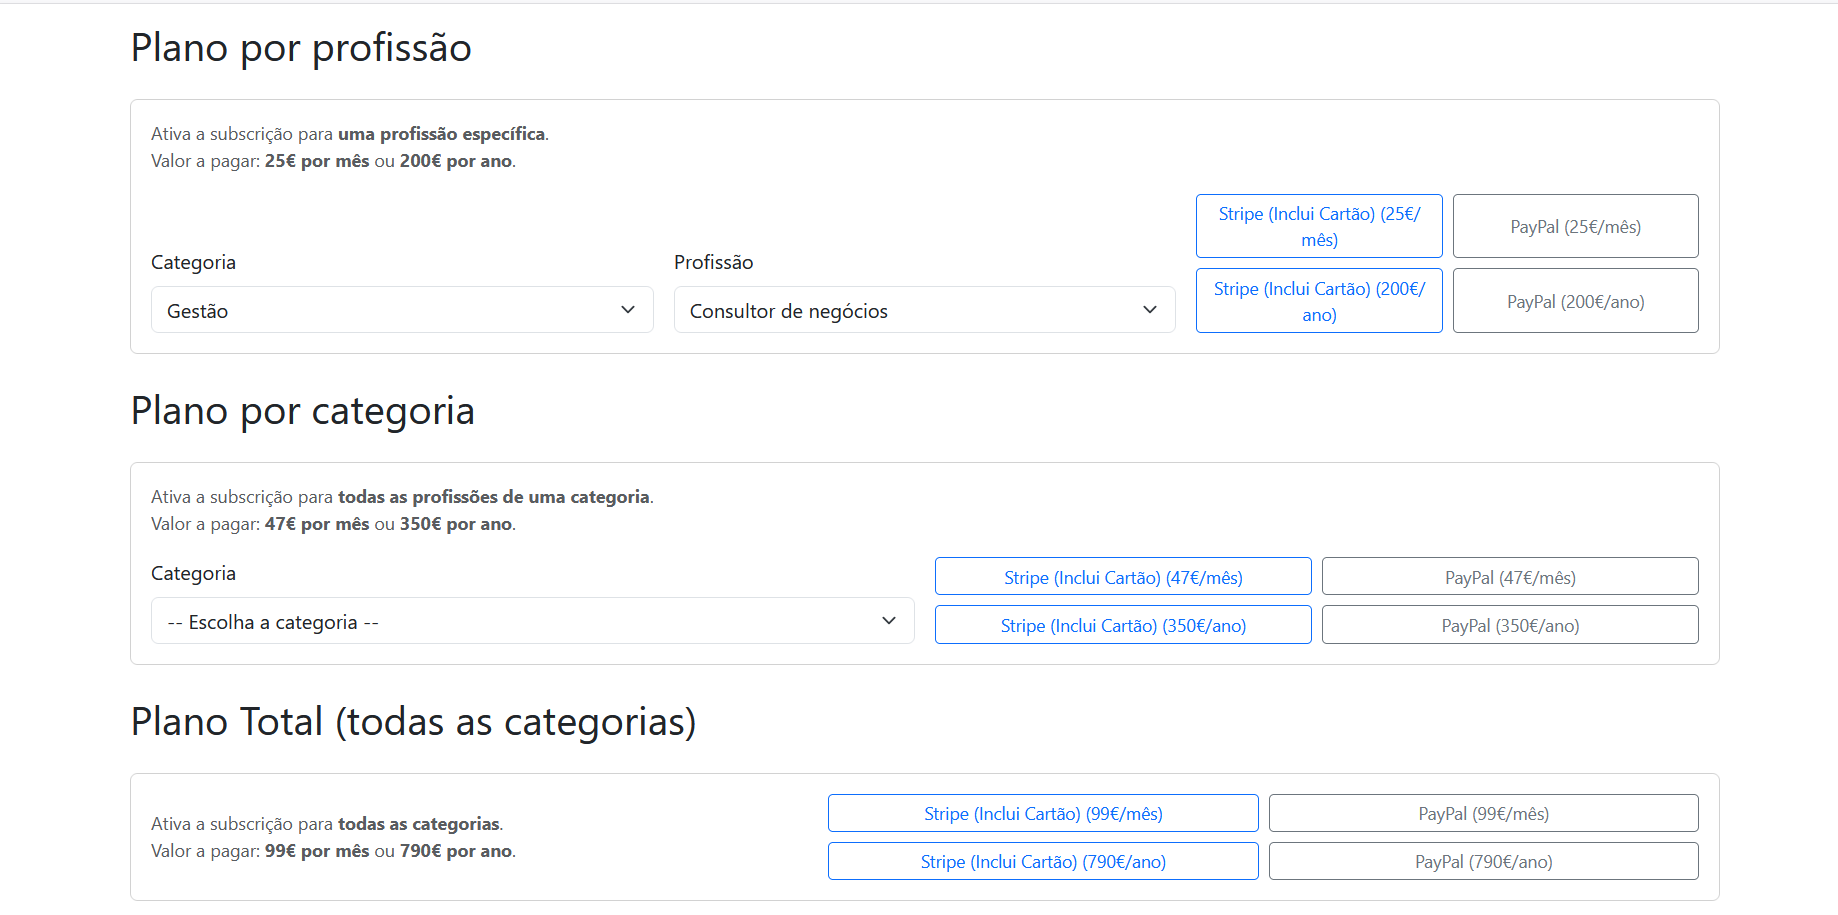Click the 'Plano por profissão' heading
1838x915 pixels.
pos(301,48)
